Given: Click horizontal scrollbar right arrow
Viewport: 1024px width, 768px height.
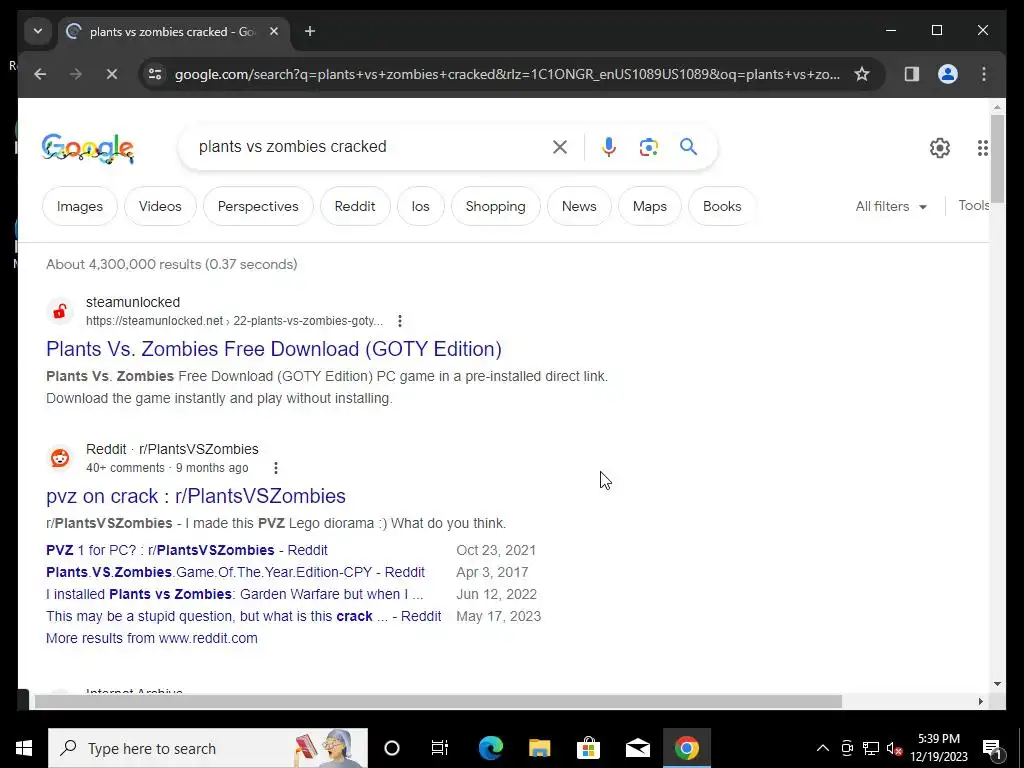Looking at the screenshot, I should click(x=980, y=701).
